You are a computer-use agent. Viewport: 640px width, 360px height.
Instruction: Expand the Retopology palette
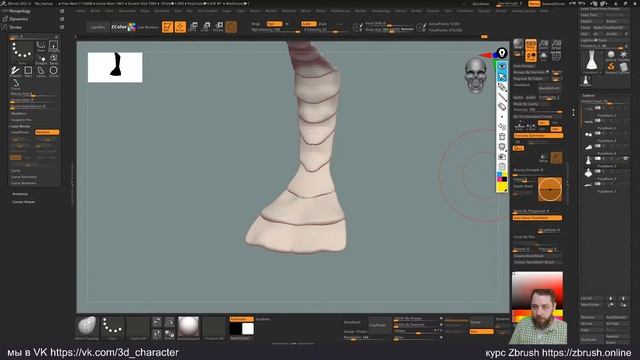20,11
